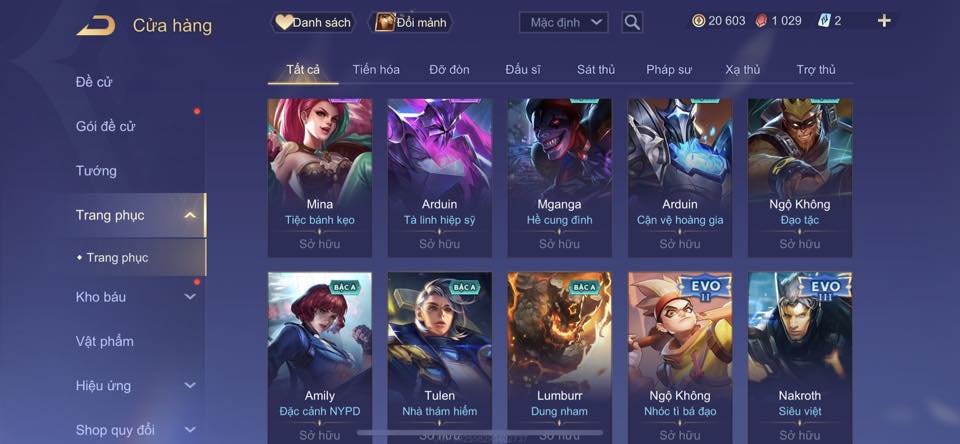Screen dimensions: 960x444
Task: Expand the Hiệu ứng sidebar section
Action: click(190, 385)
